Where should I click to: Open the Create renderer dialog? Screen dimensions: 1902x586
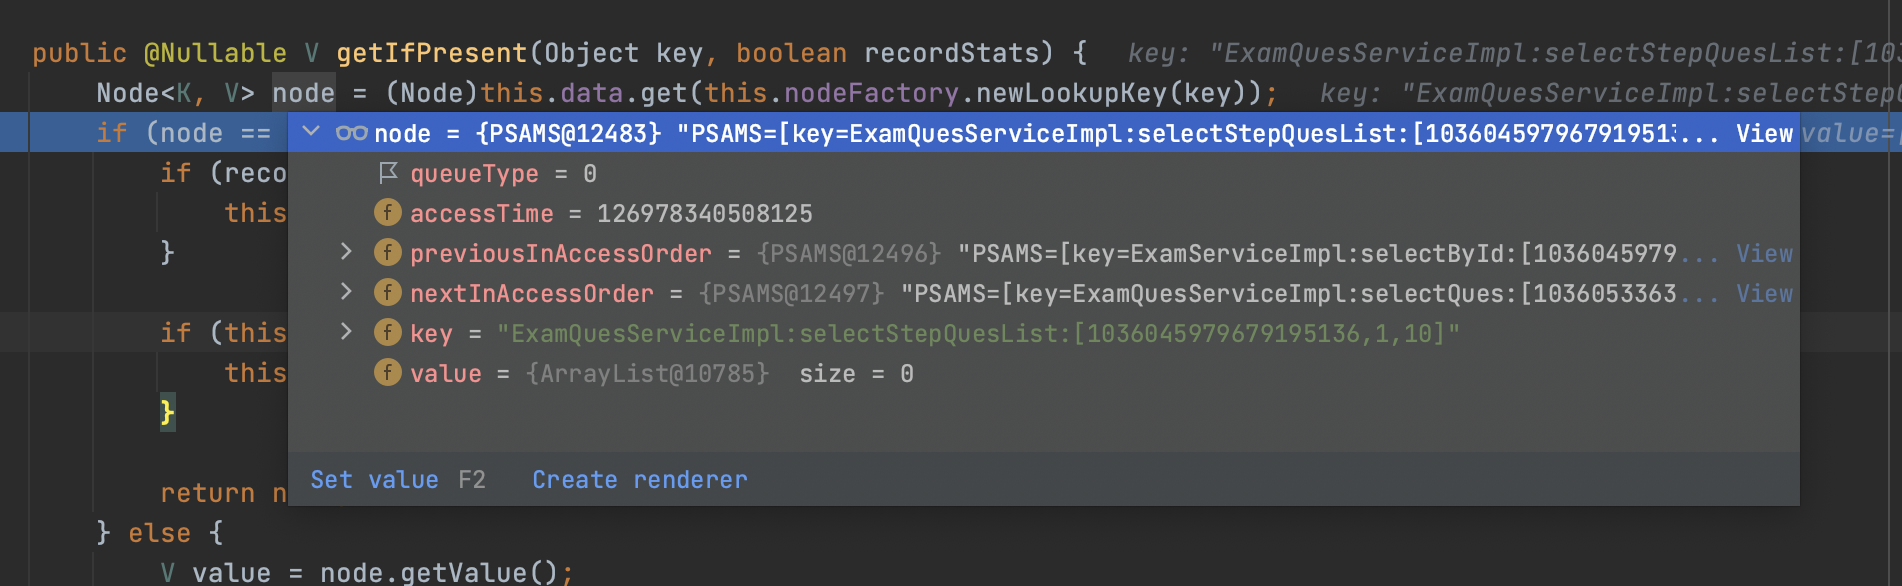[638, 479]
